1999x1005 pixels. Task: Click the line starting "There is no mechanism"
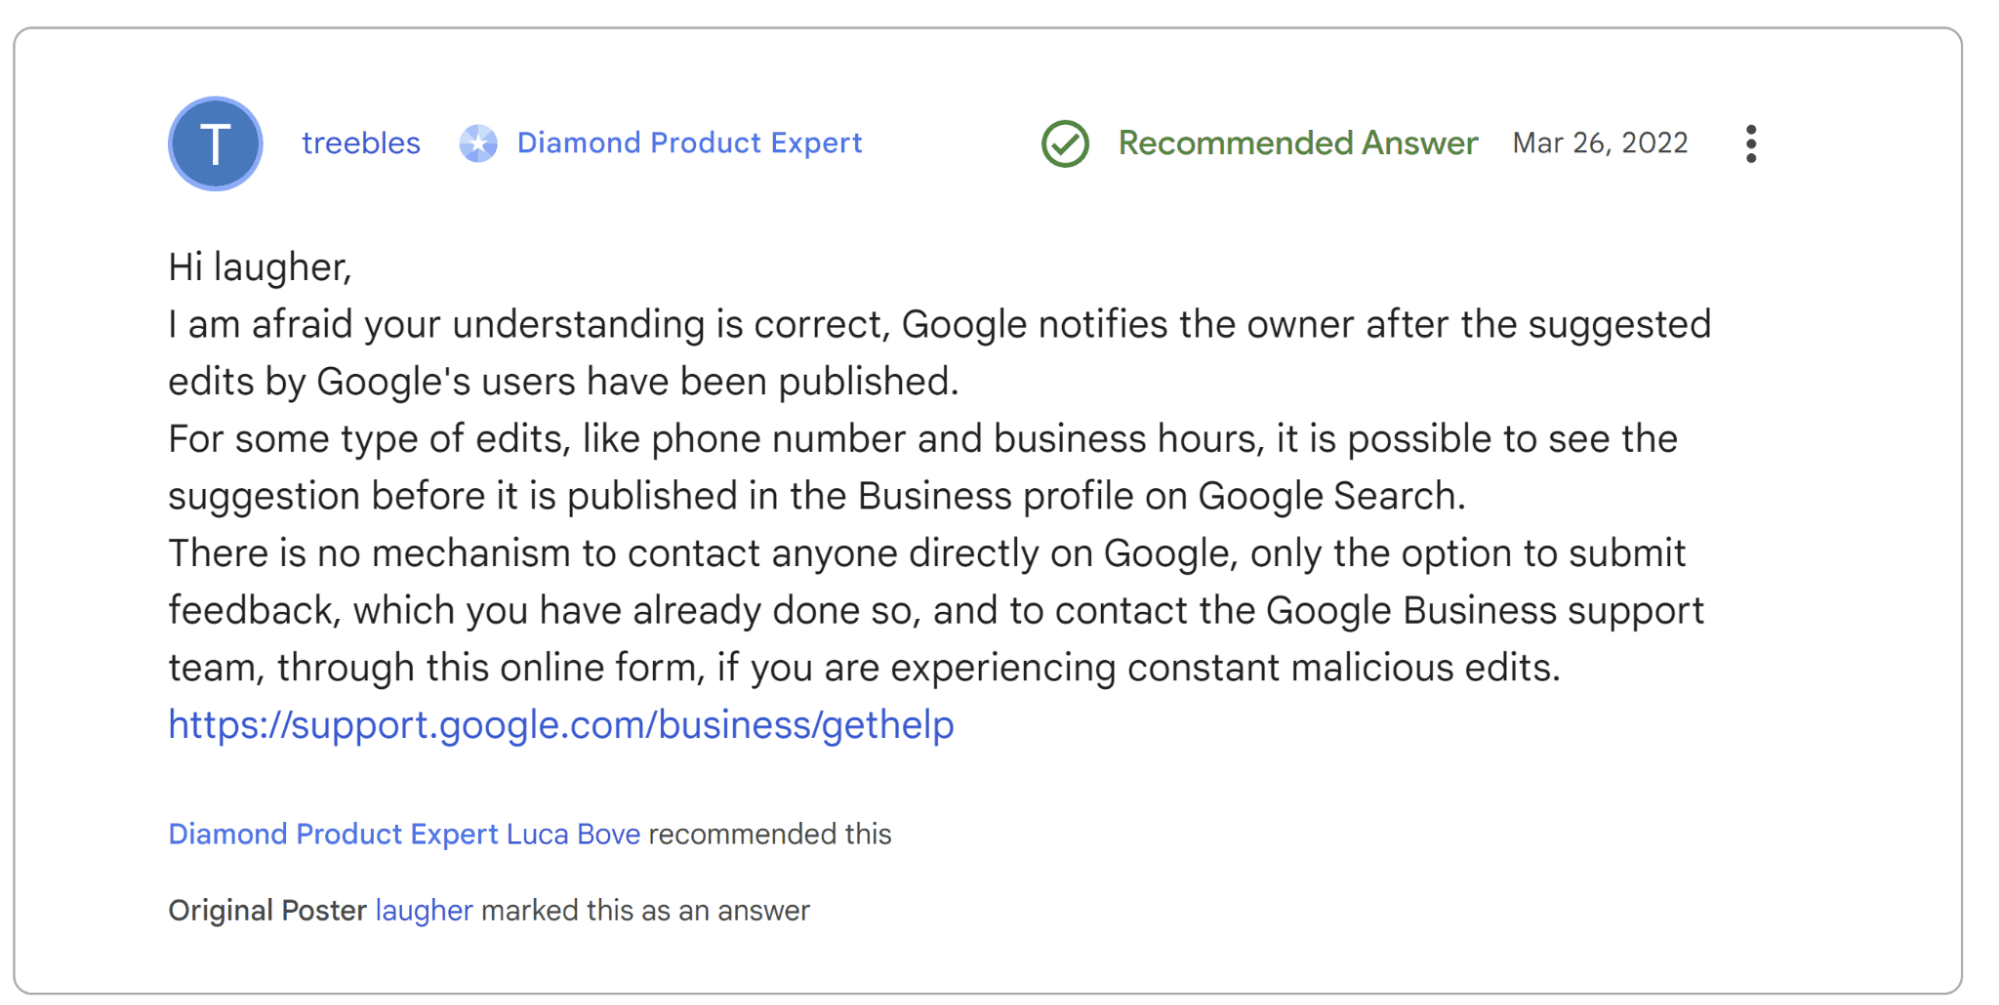(x=926, y=553)
